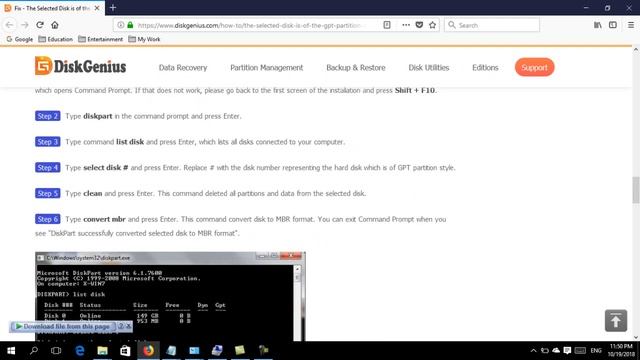Open Google bookmark

19,39
